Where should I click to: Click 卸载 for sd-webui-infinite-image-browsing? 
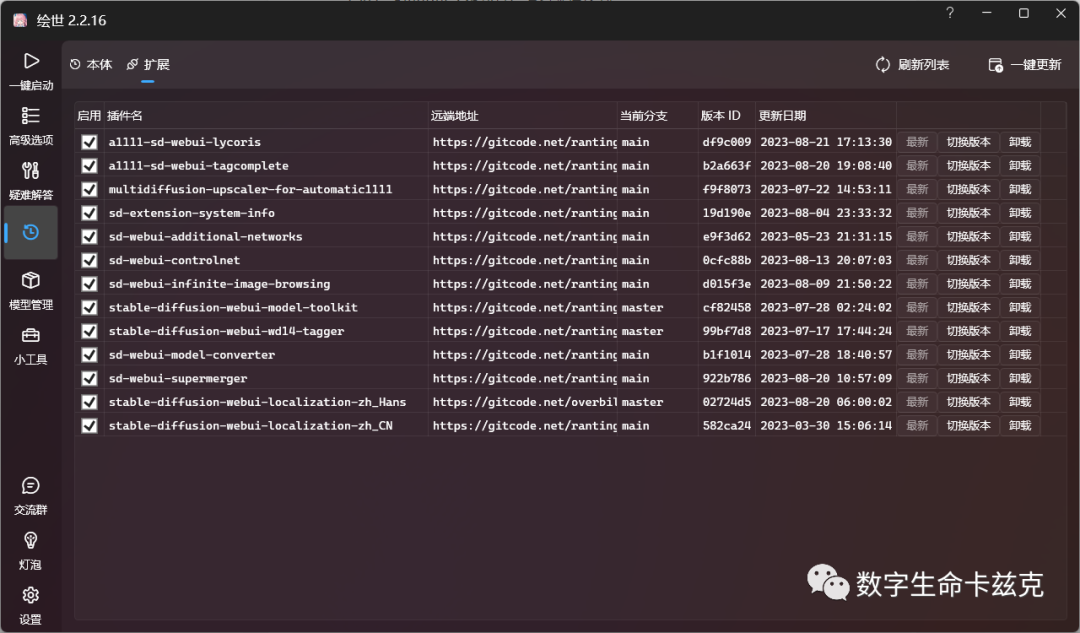pyautogui.click(x=1020, y=284)
